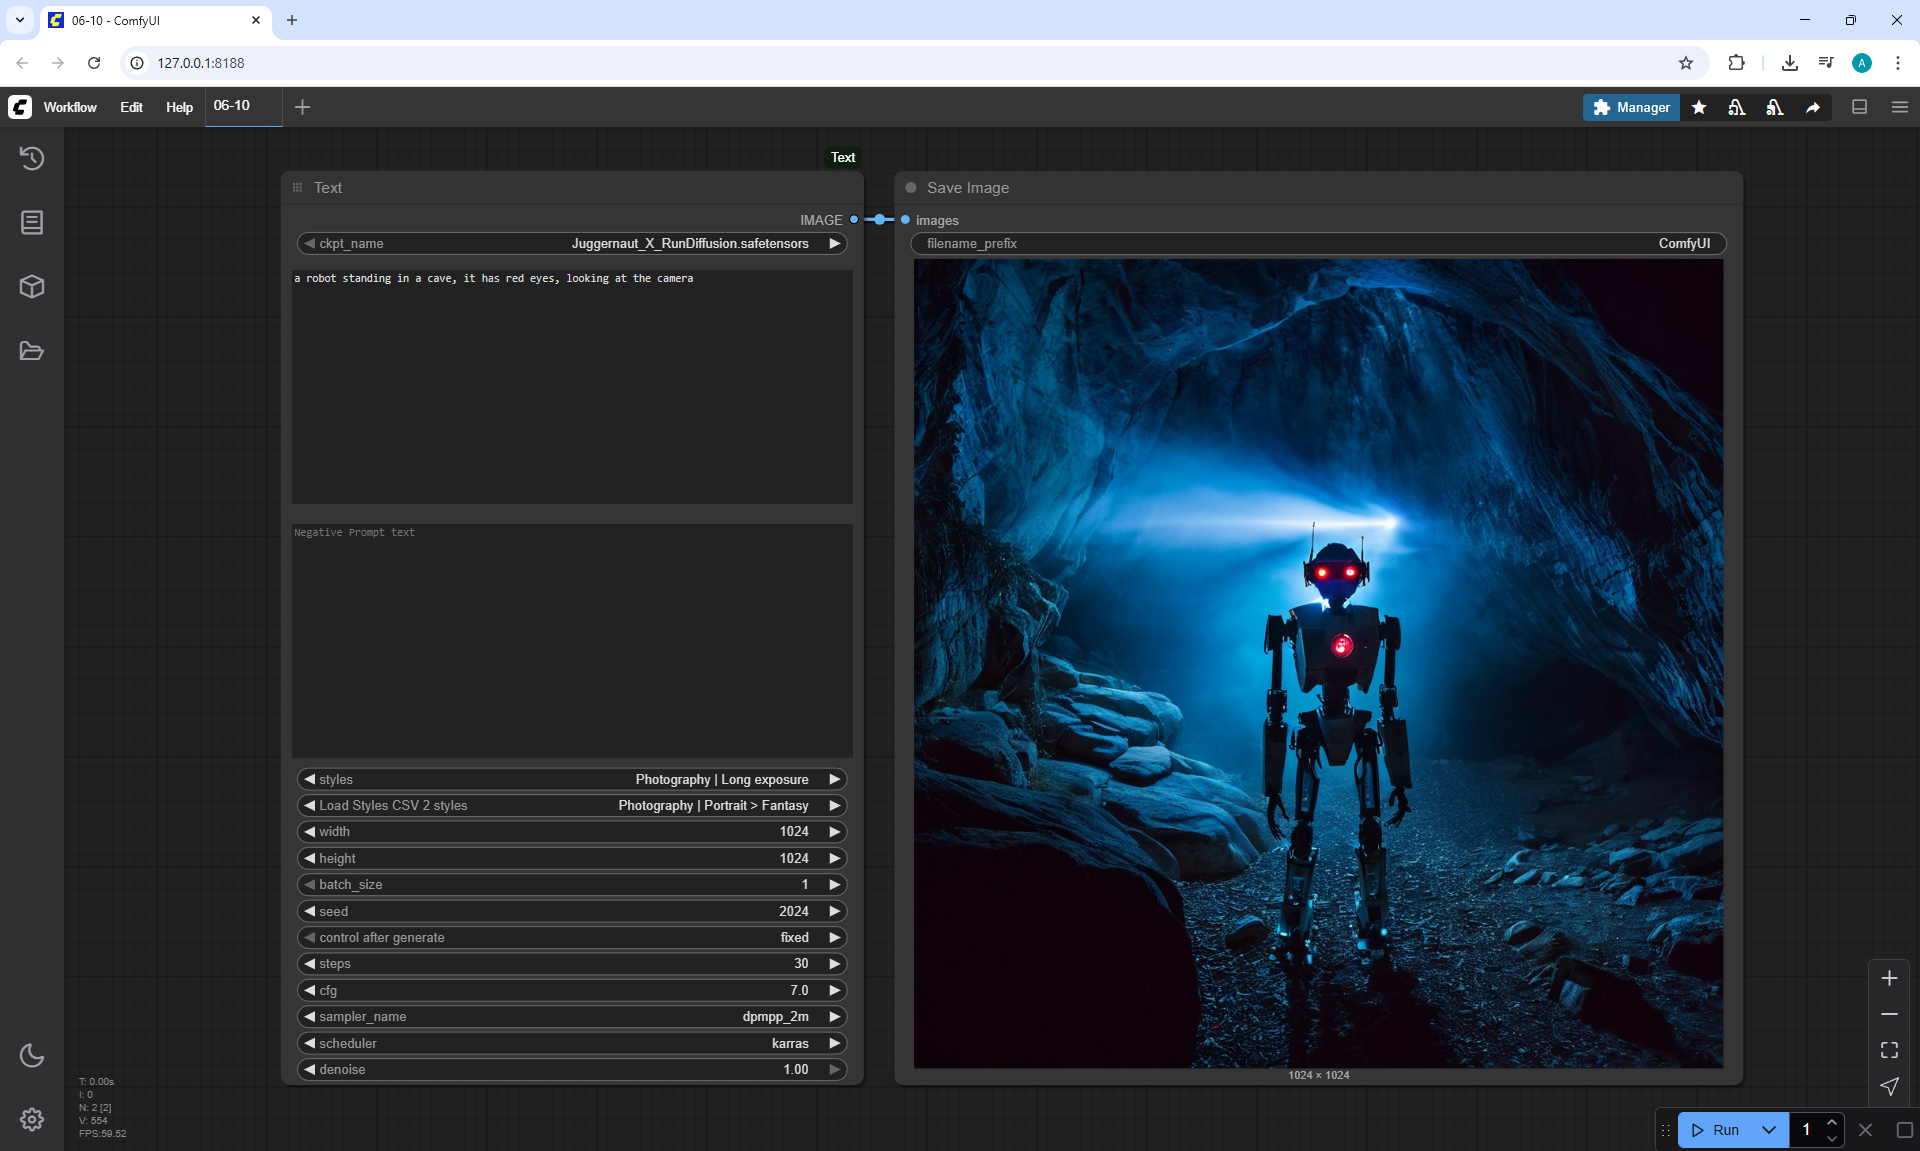Open the Edit menu
Image resolution: width=1920 pixels, height=1151 pixels.
point(131,107)
